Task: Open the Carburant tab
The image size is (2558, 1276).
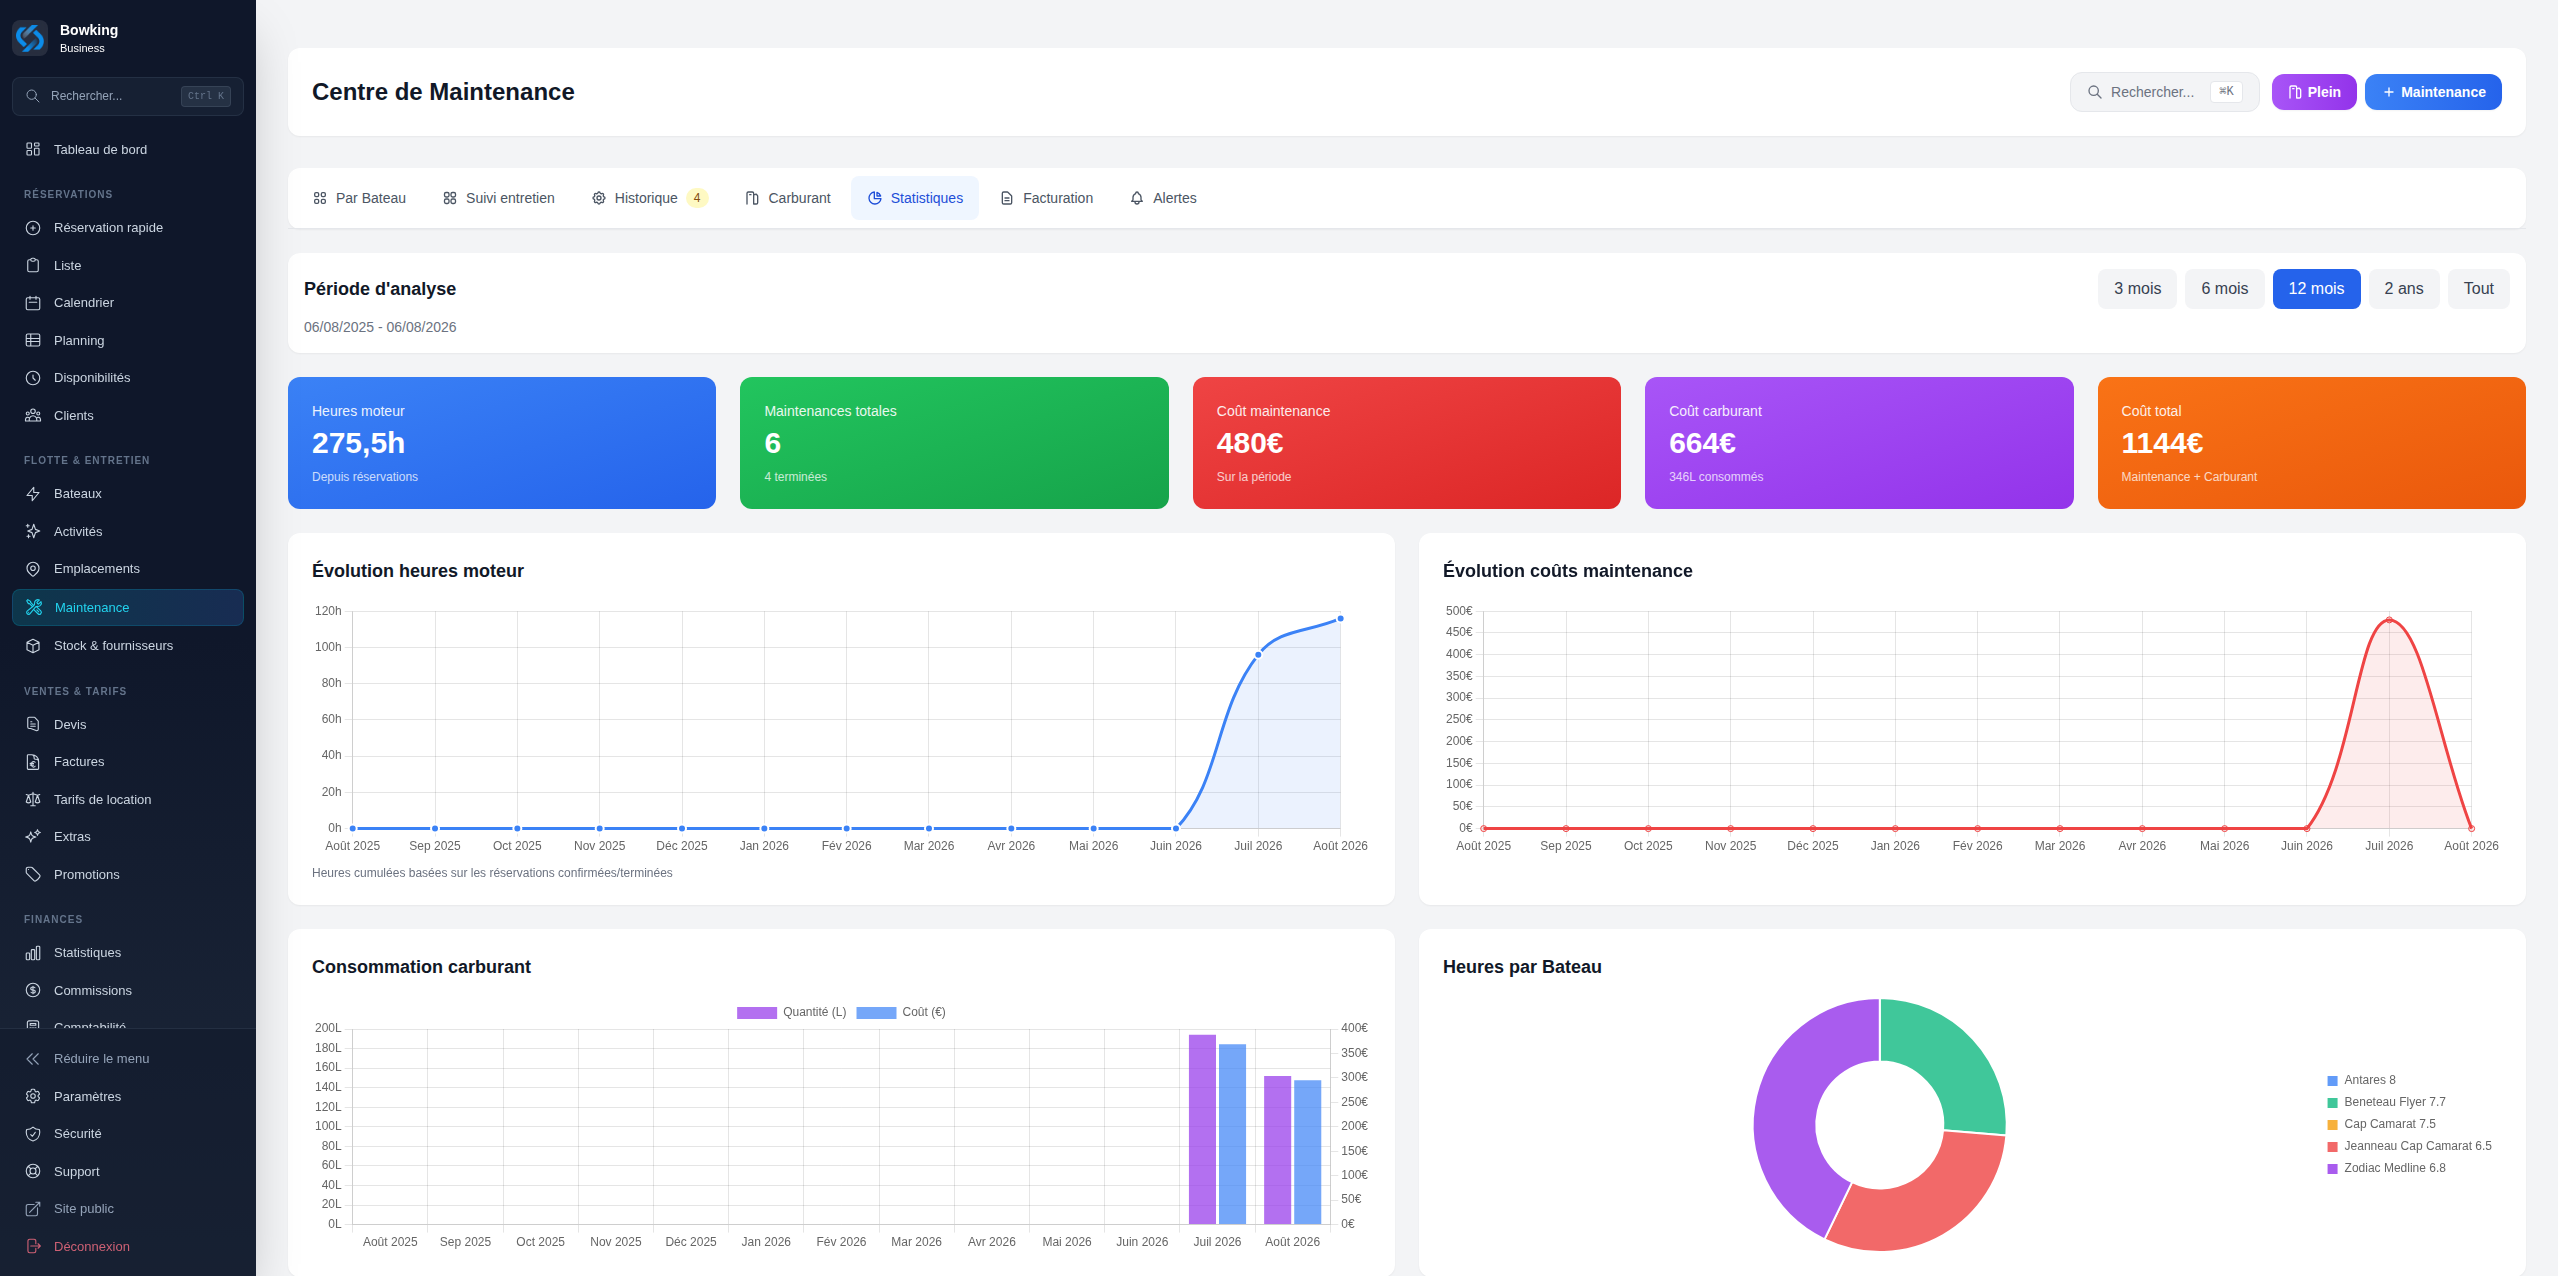Action: tap(788, 198)
